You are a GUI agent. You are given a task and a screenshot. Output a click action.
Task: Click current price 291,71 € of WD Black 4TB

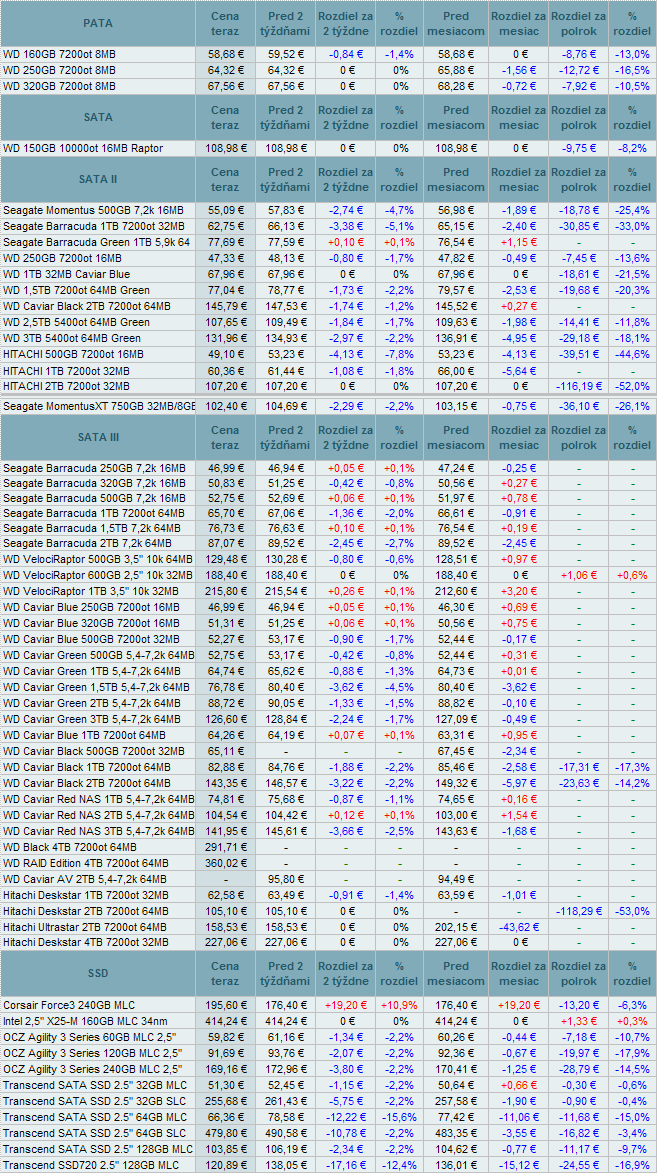click(225, 847)
